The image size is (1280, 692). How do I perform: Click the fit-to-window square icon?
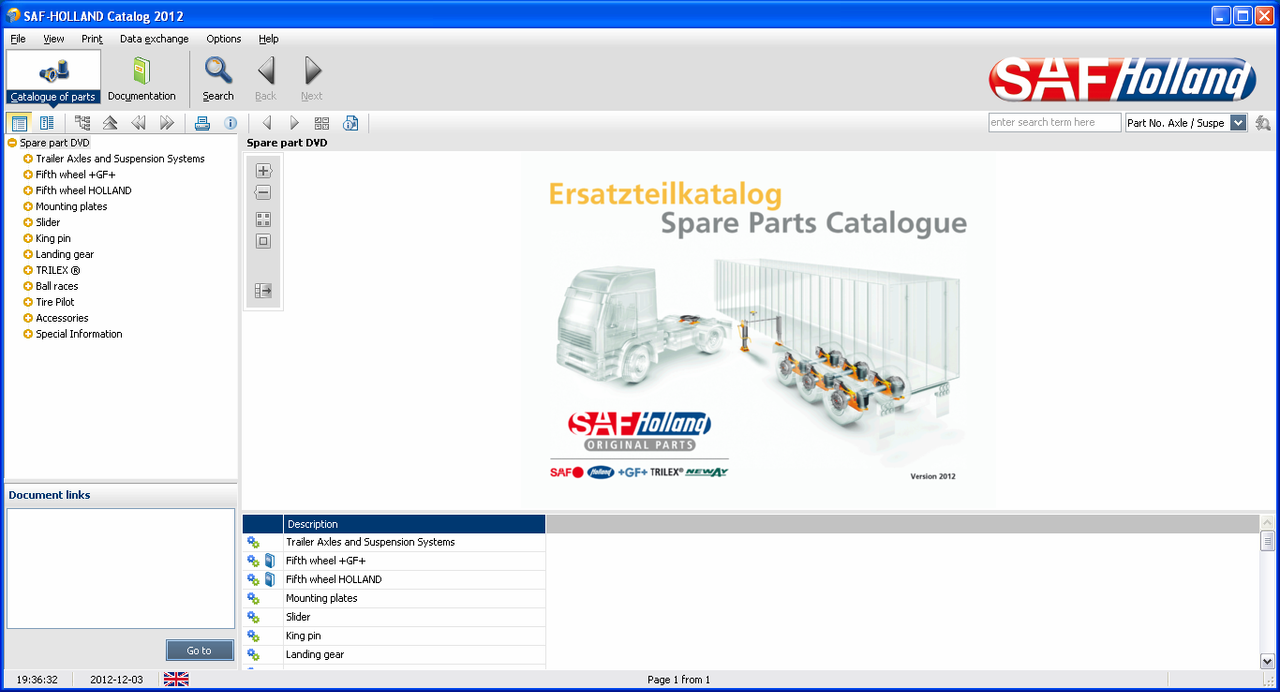(264, 241)
